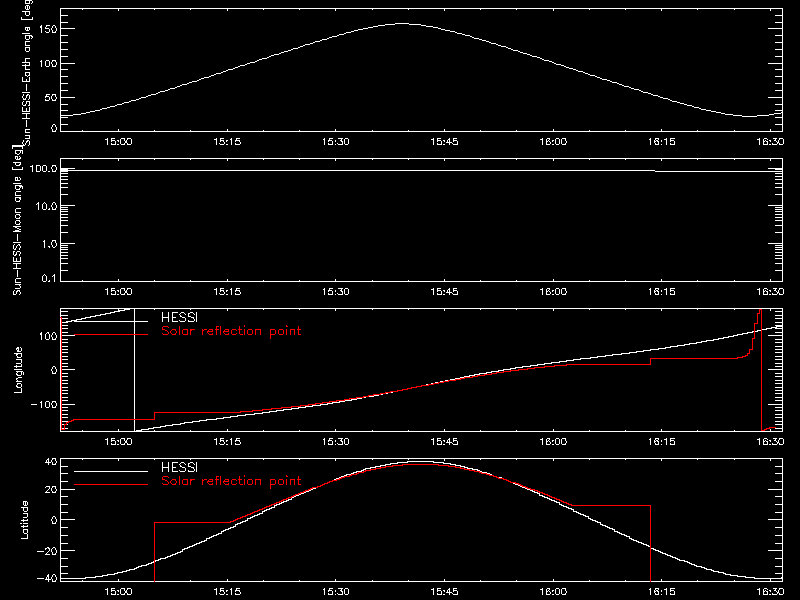Click 15:45 time label under Longitude plot
The height and width of the screenshot is (600, 800).
pyautogui.click(x=444, y=442)
